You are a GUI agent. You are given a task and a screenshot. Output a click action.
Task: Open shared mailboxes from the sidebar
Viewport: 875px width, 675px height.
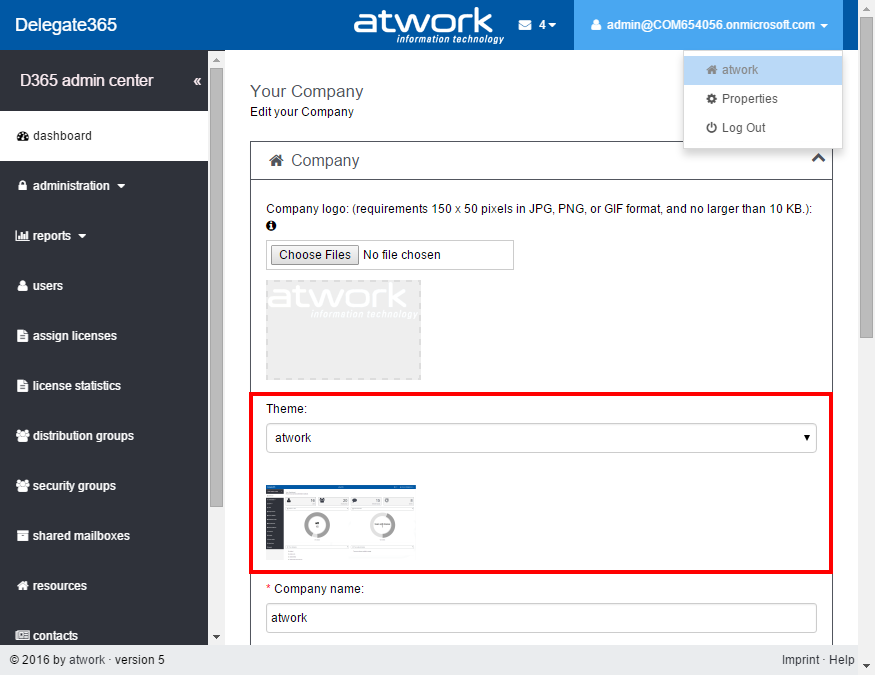pos(80,536)
